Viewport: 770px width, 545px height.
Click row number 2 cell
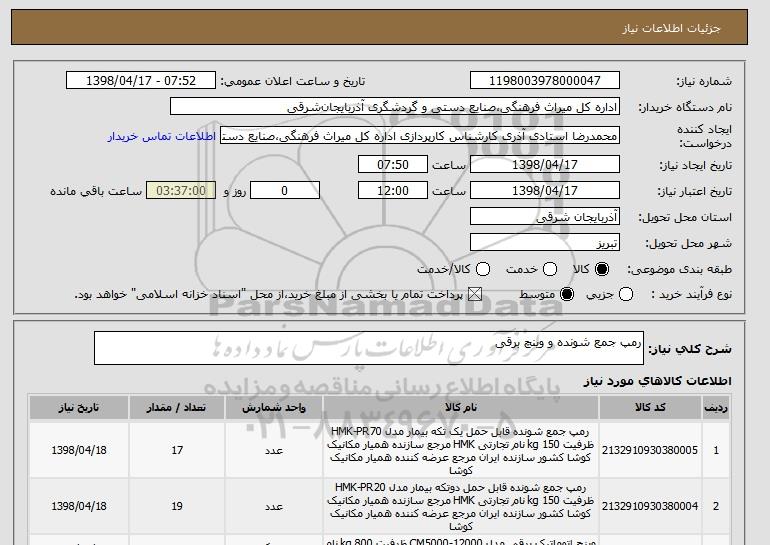point(716,506)
